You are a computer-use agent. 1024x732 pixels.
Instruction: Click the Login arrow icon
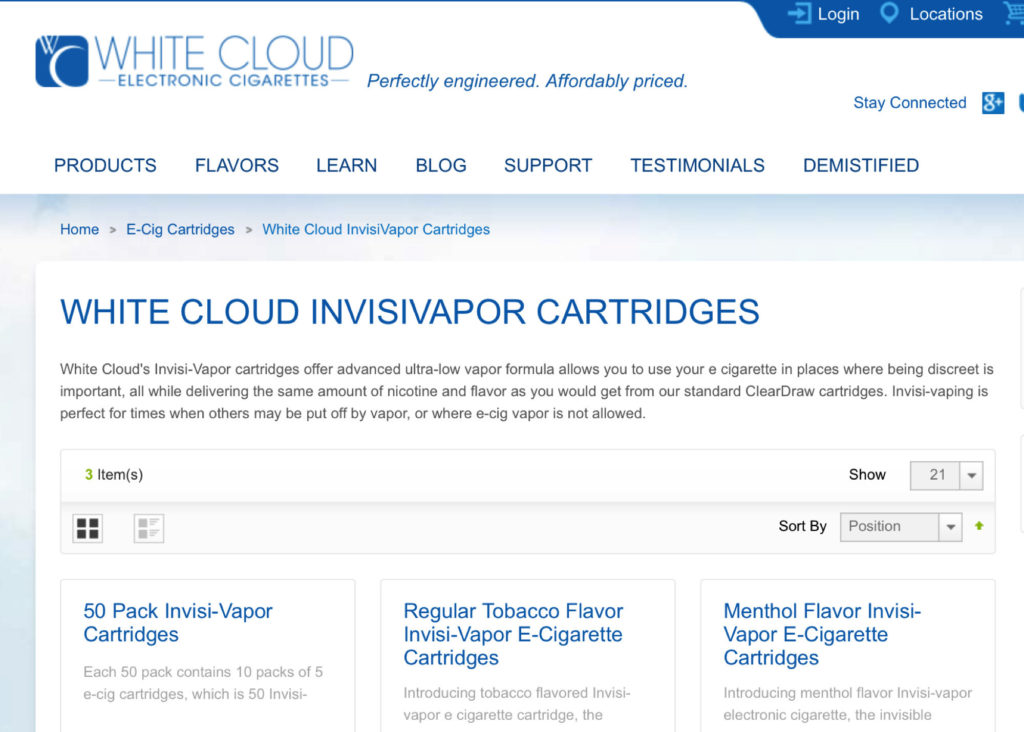(x=799, y=14)
